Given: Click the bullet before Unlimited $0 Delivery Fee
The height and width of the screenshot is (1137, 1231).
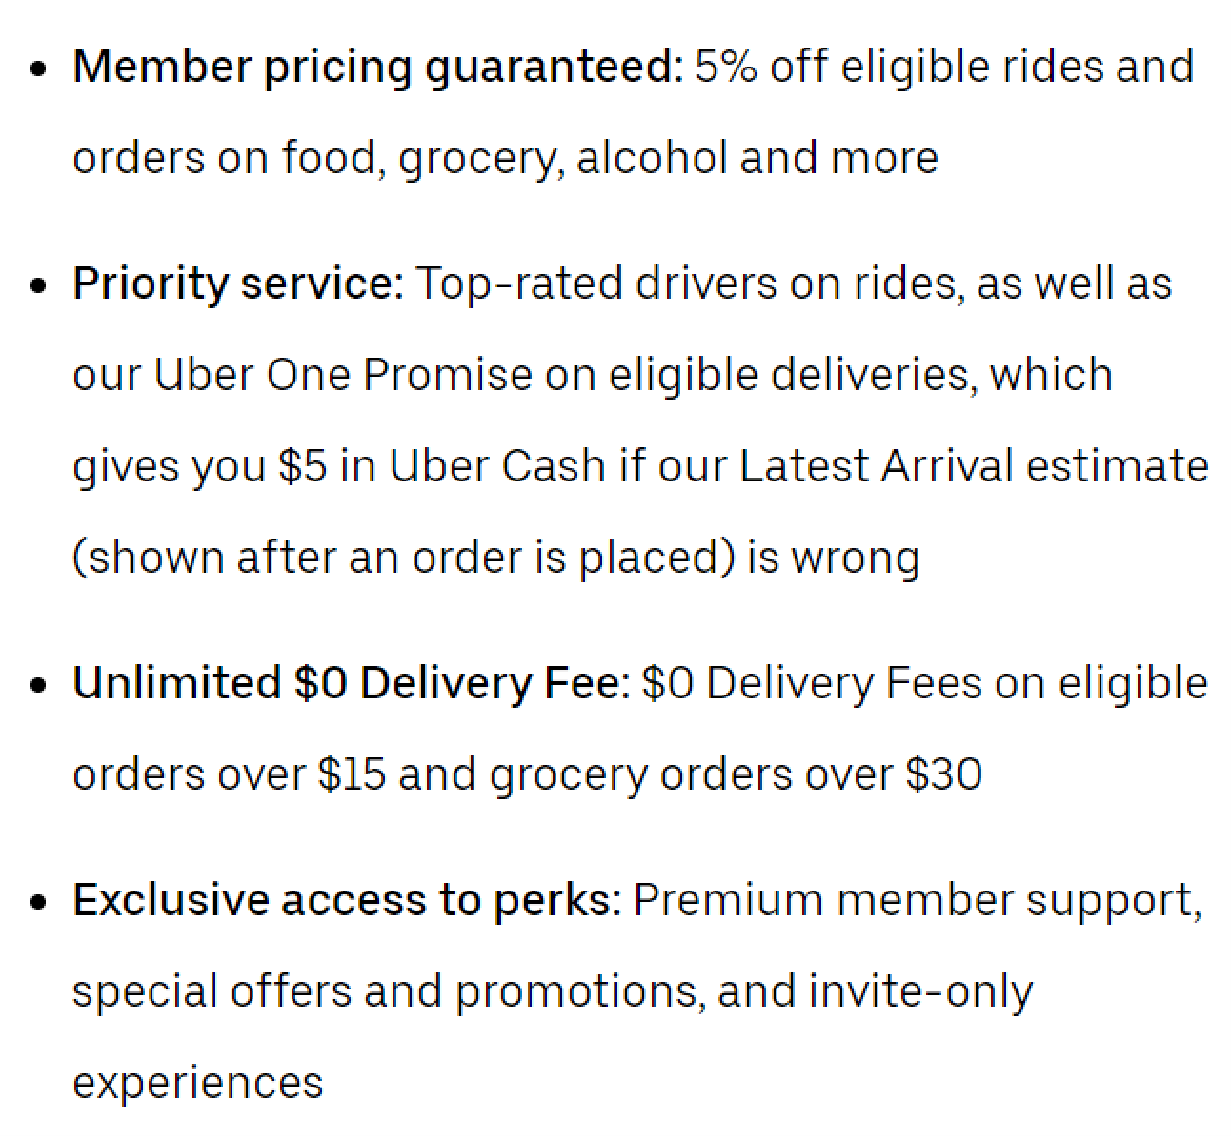Looking at the screenshot, I should (x=39, y=687).
